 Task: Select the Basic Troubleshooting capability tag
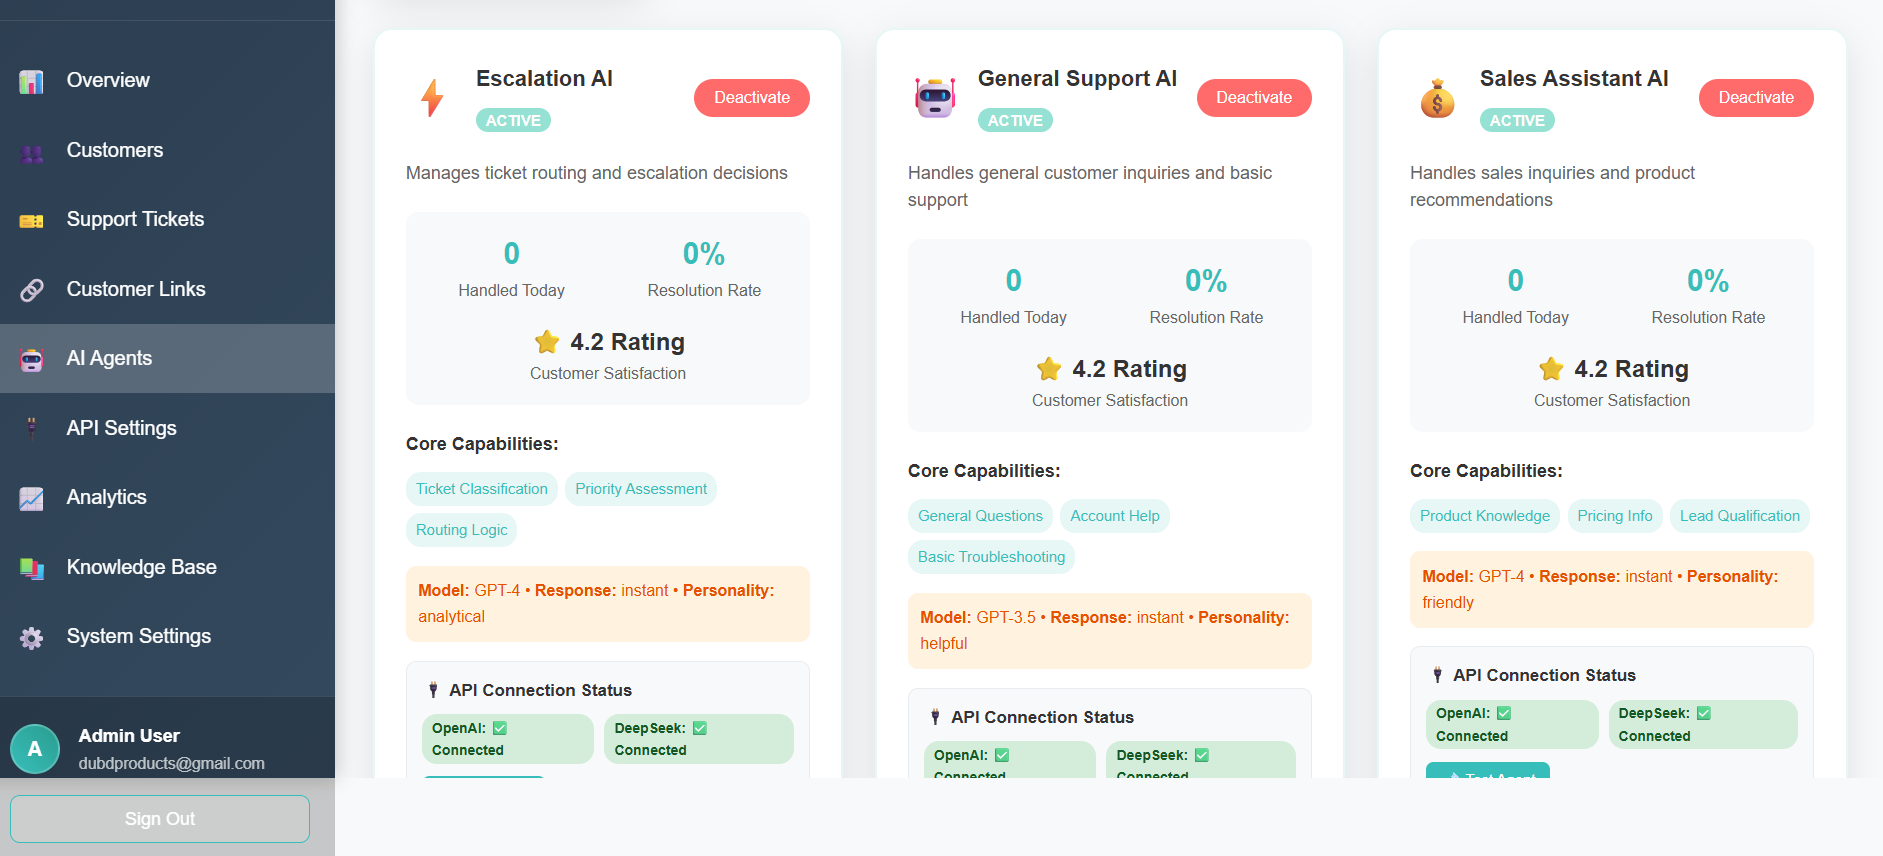990,557
